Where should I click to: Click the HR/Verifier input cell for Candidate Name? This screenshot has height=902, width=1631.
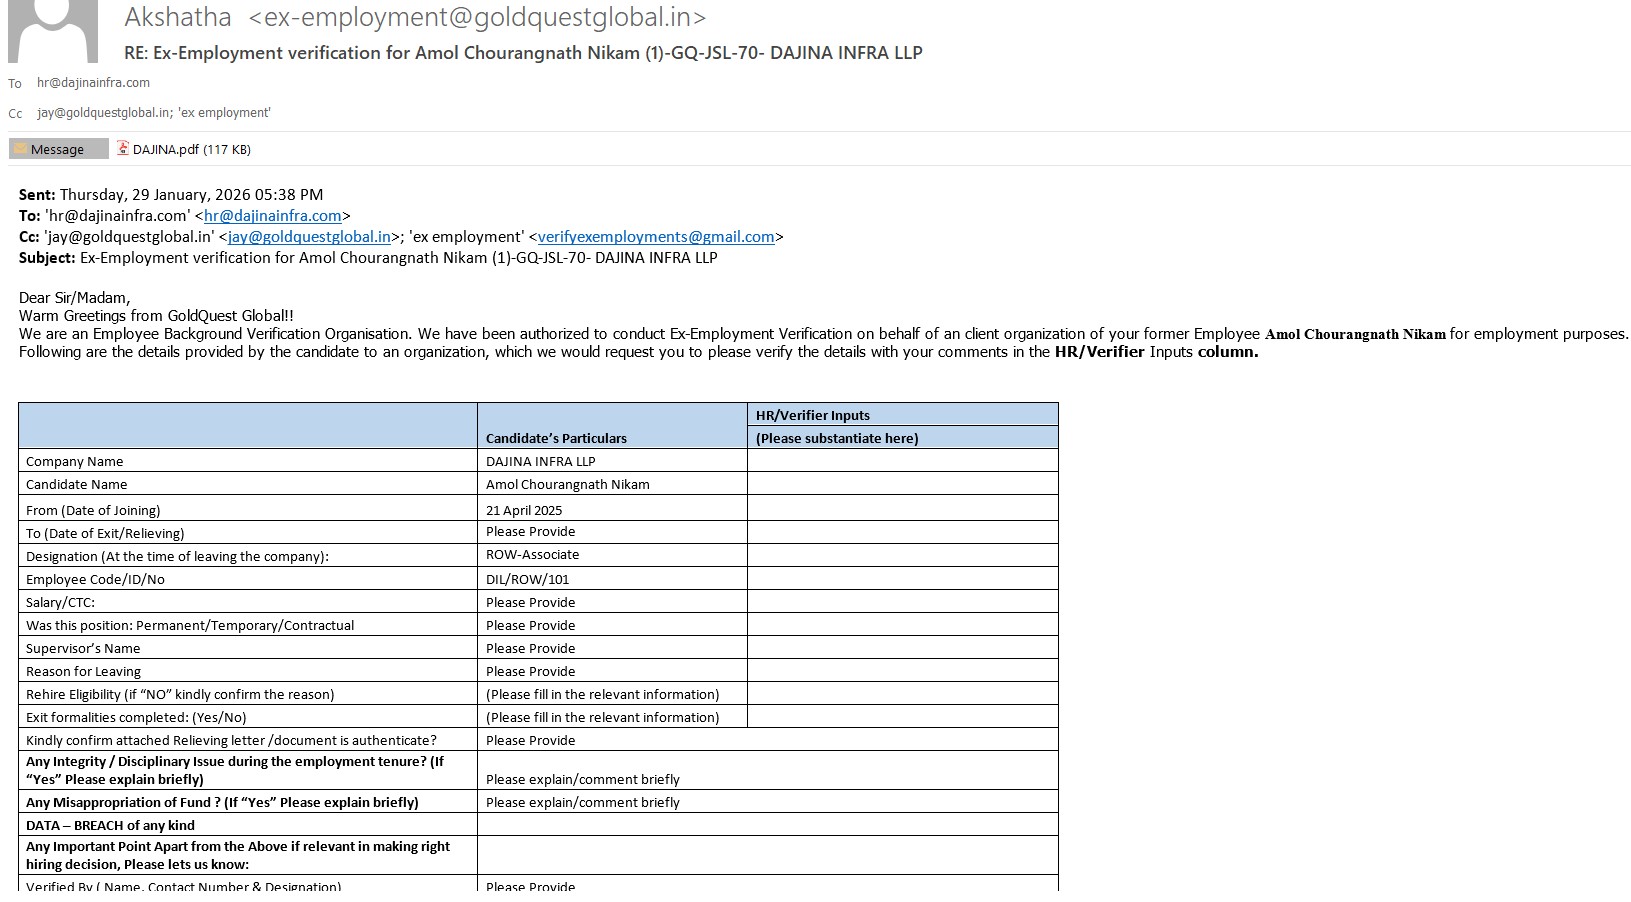tap(902, 484)
